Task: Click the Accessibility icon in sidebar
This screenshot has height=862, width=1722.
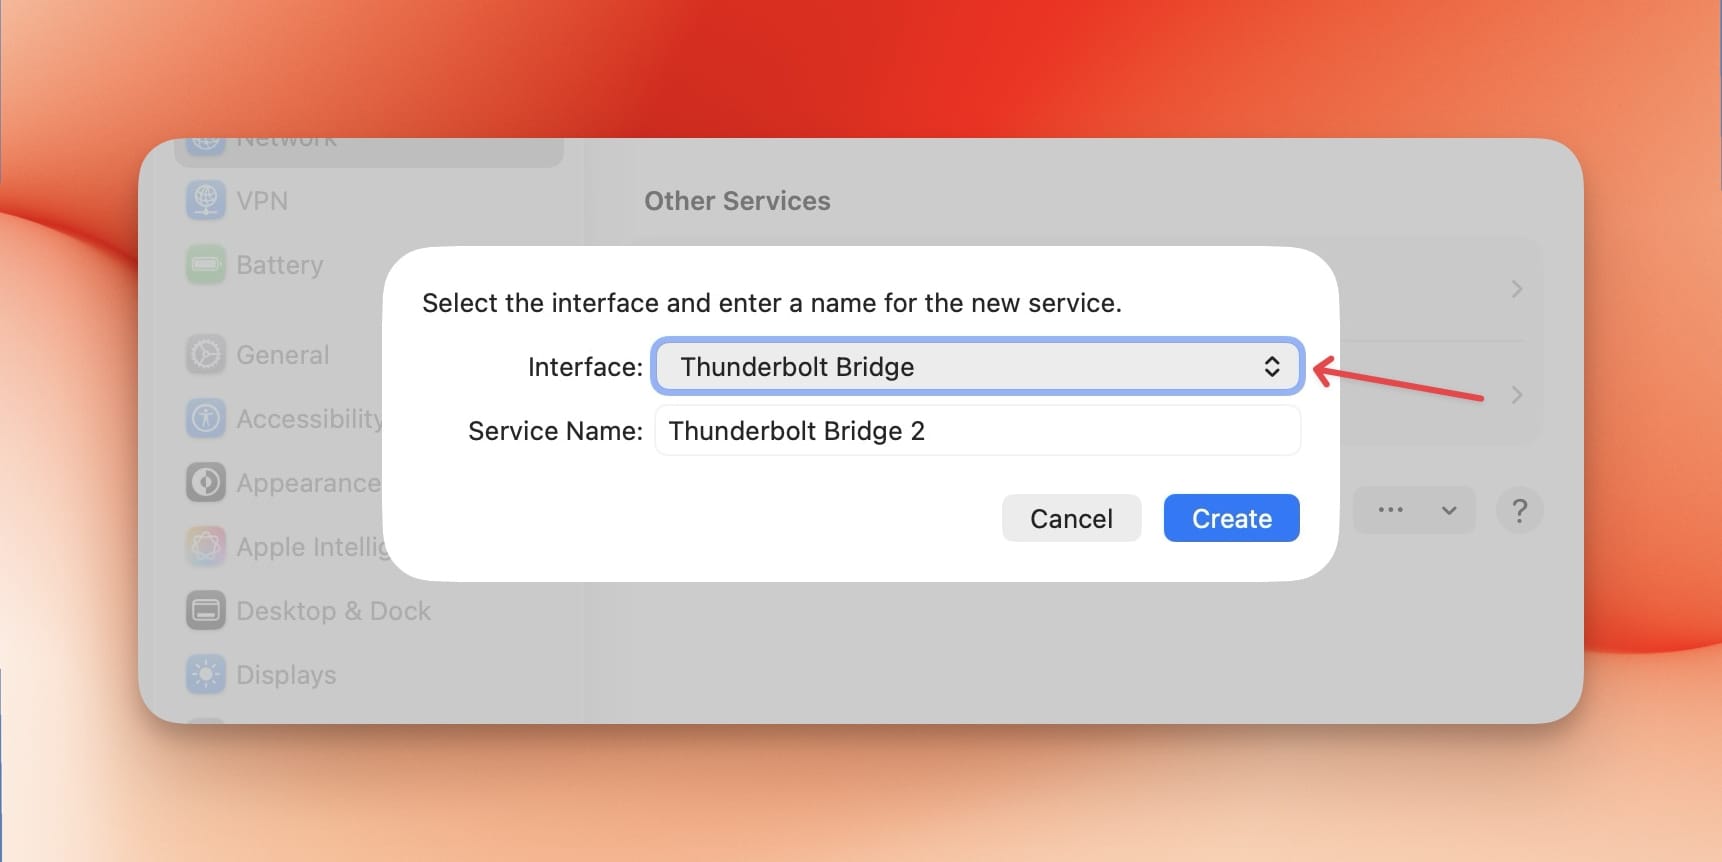Action: click(206, 418)
